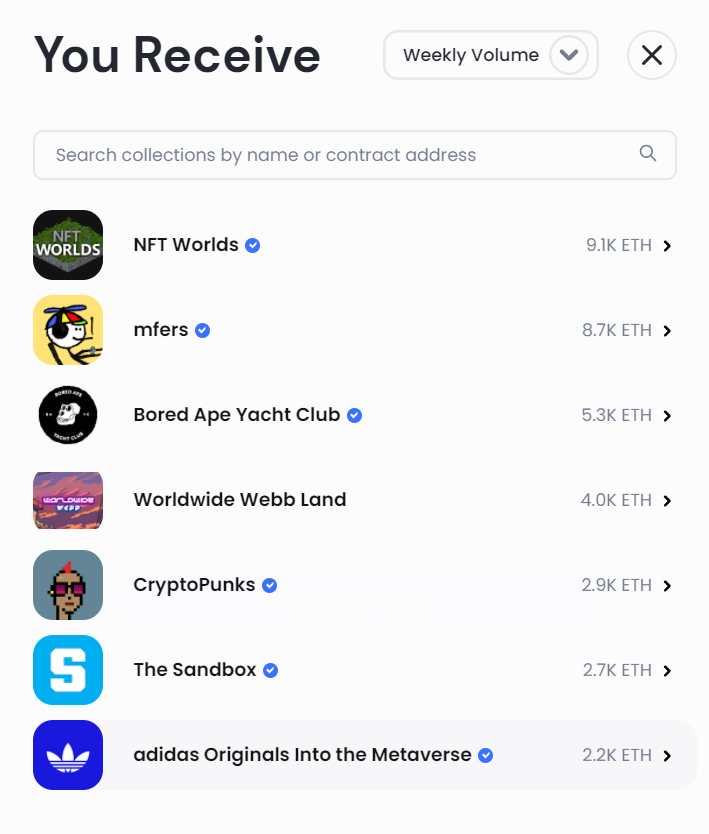The width and height of the screenshot is (709, 834).
Task: Click the magnifying glass search icon
Action: 647,153
